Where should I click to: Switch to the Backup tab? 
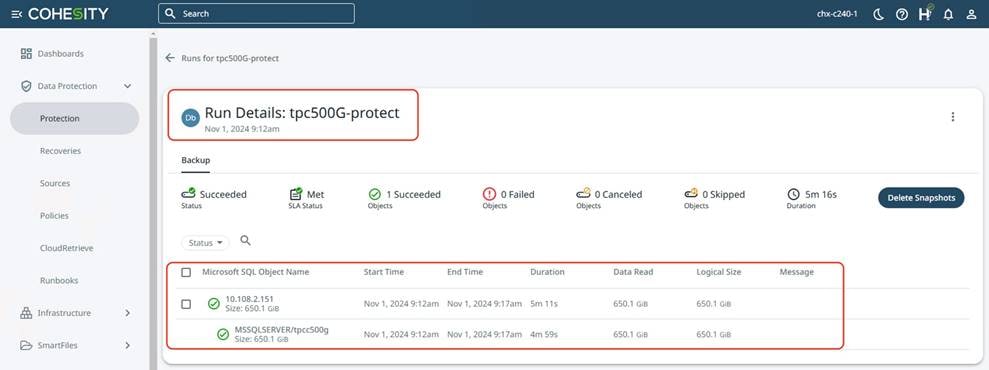(x=196, y=160)
